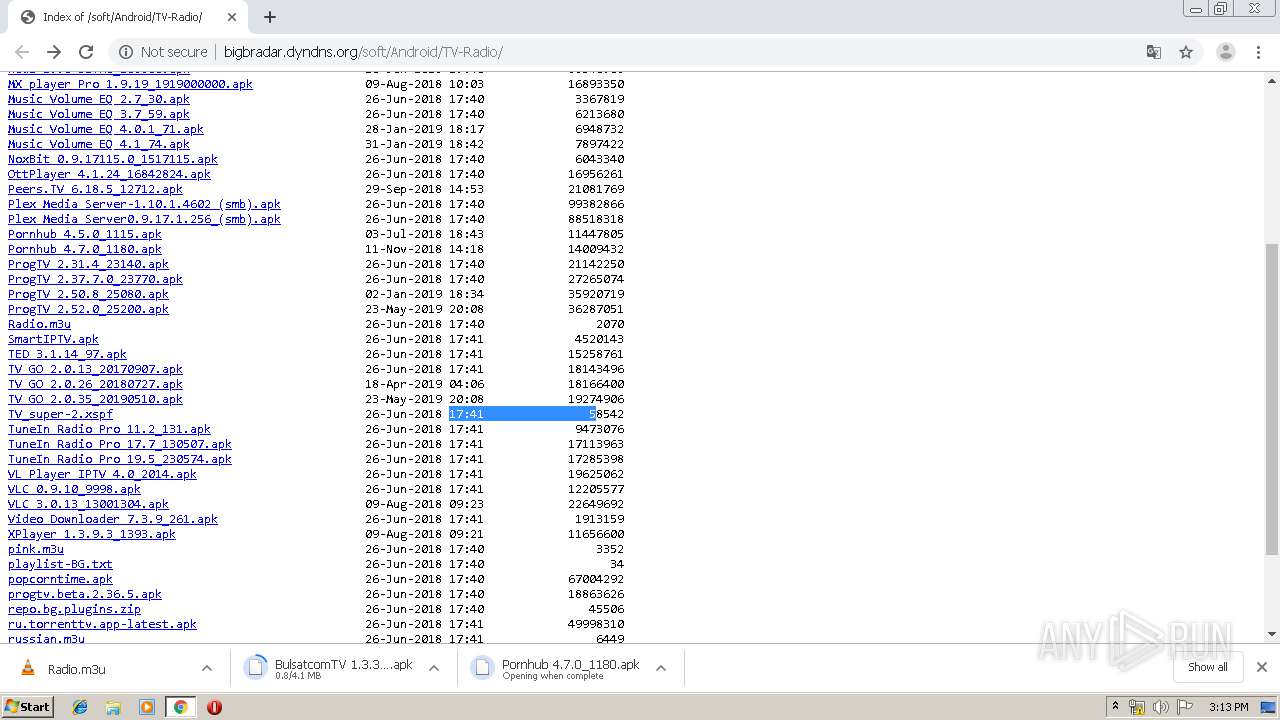Go forward to the next page
Viewport: 1280px width, 720px height.
(54, 52)
